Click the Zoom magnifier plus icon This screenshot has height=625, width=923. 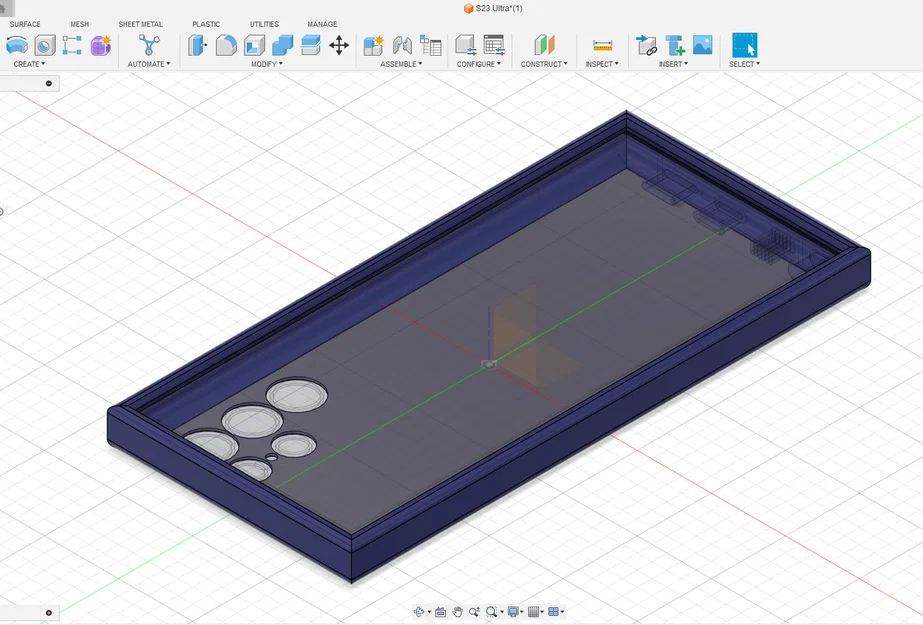pyautogui.click(x=474, y=612)
